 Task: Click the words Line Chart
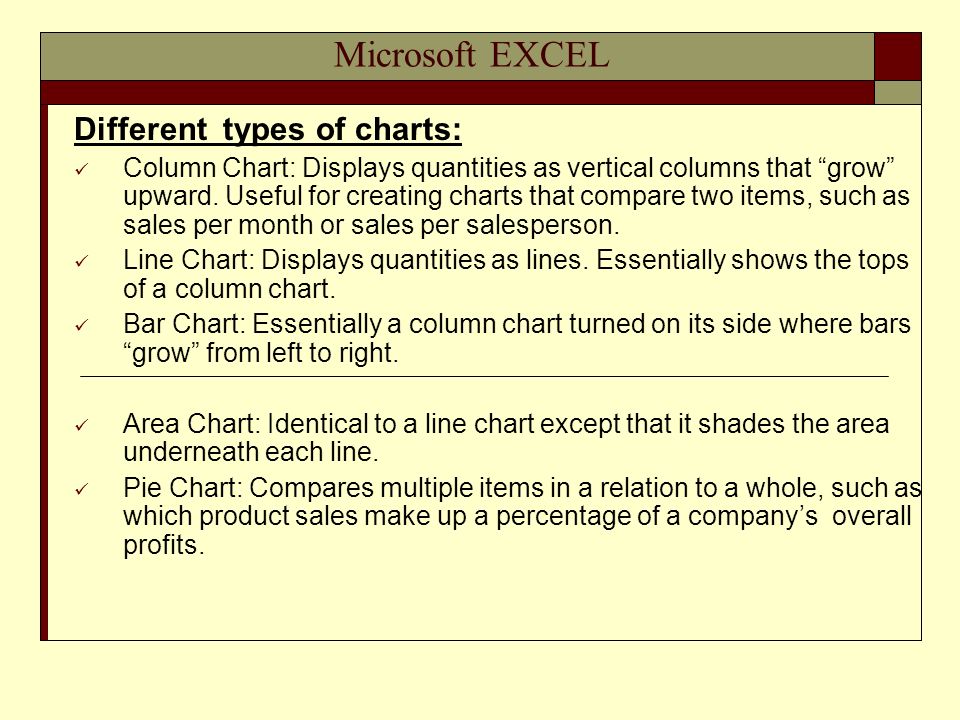point(185,260)
